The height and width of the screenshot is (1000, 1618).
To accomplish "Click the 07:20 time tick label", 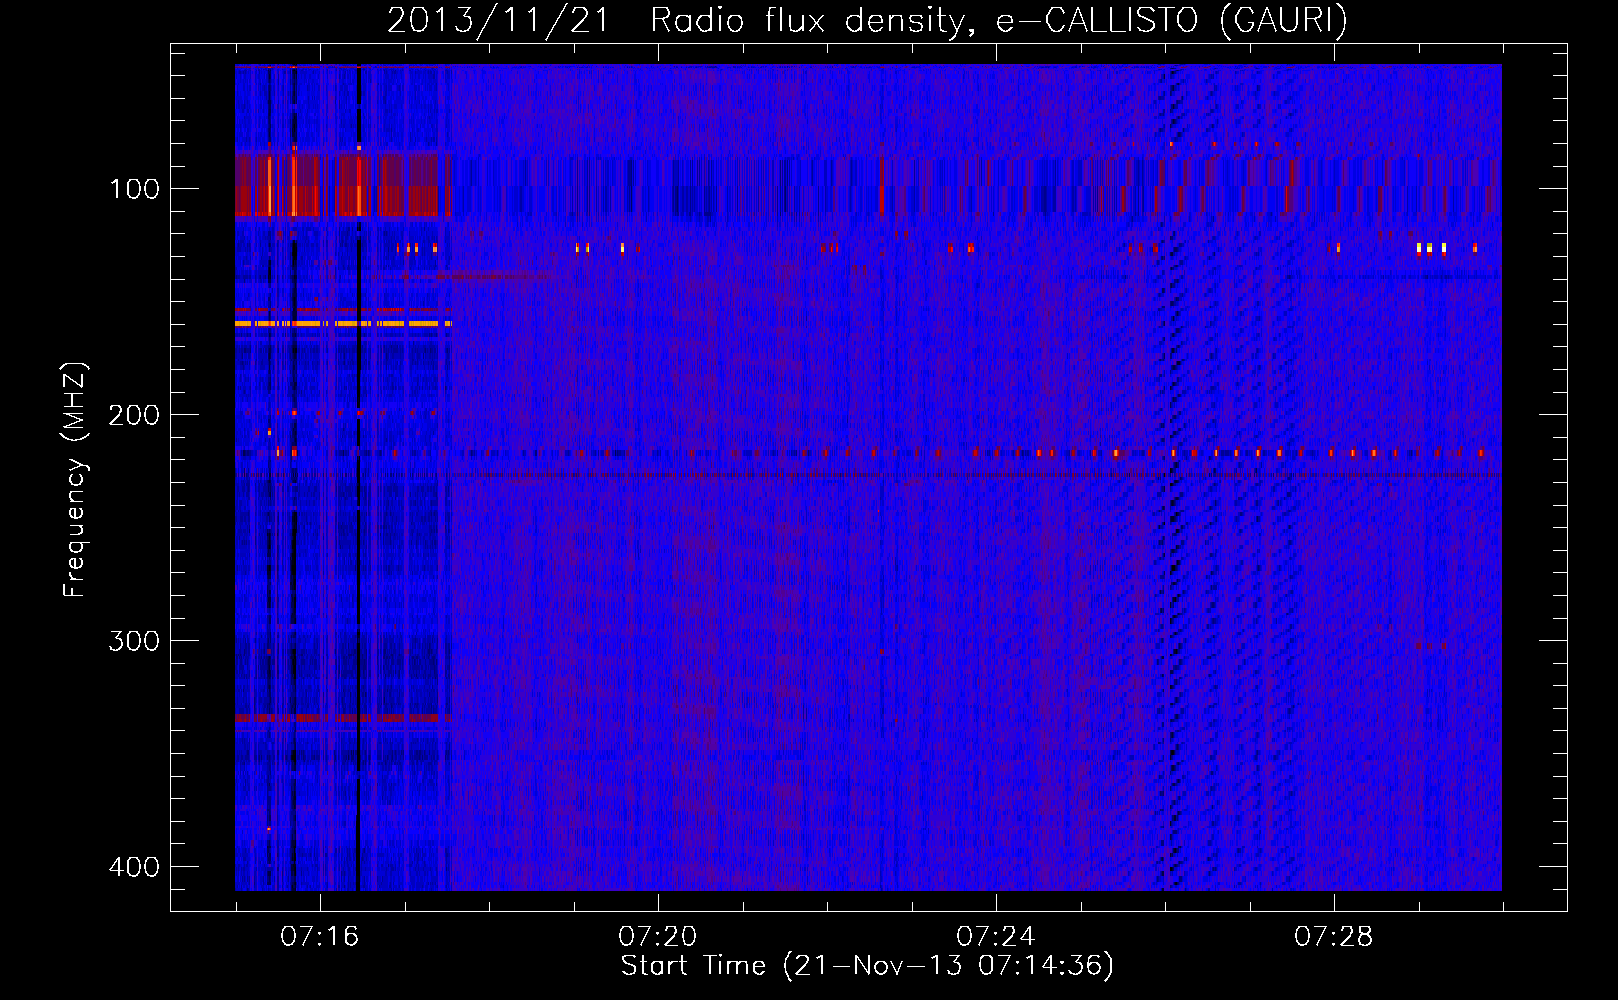I will click(658, 937).
